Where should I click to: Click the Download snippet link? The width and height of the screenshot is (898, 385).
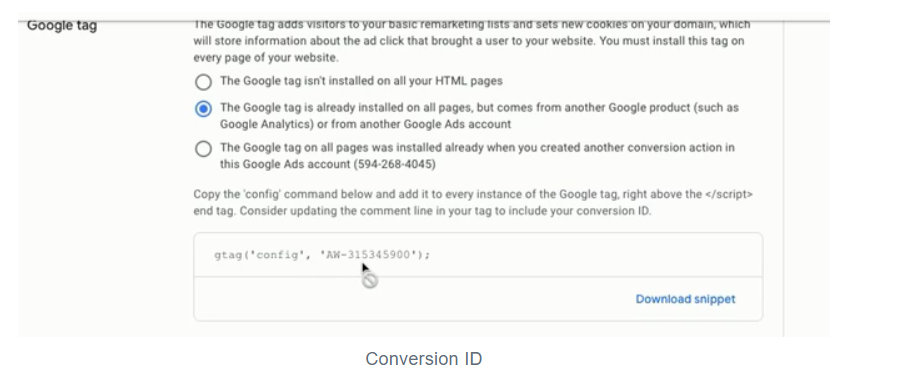686,299
